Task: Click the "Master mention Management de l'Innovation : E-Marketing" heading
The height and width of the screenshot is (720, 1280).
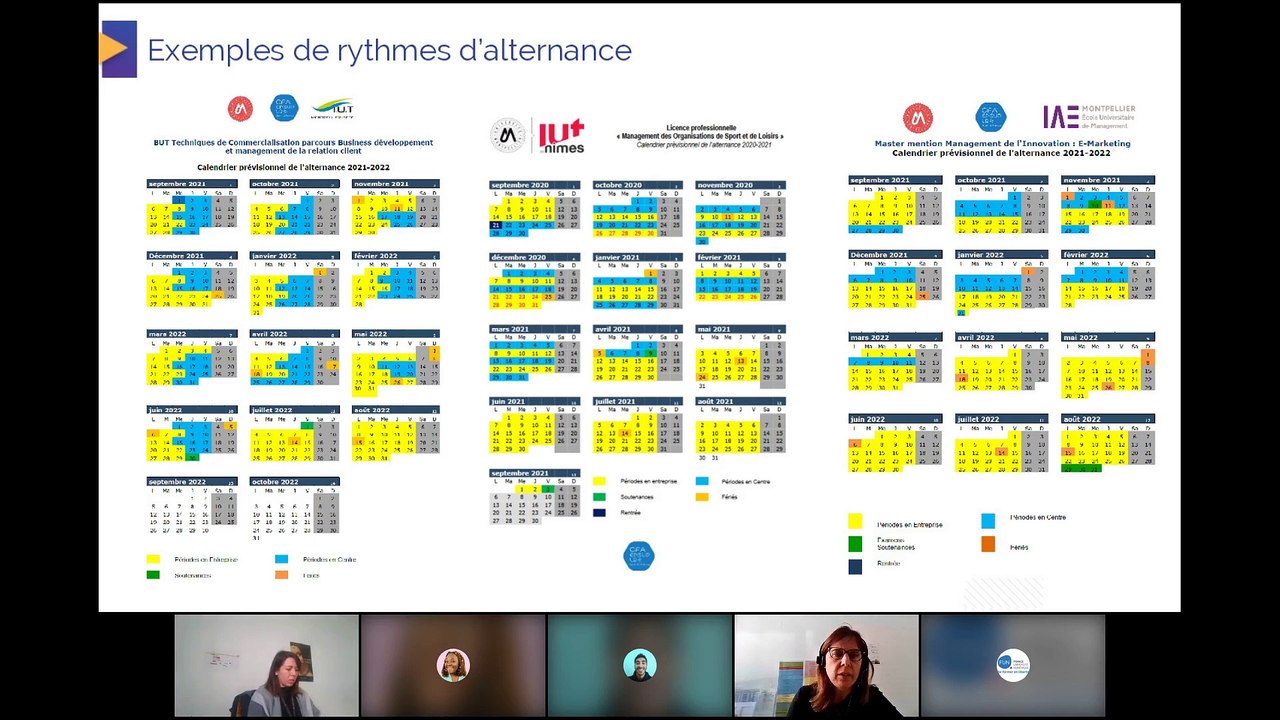Action: pos(1002,143)
